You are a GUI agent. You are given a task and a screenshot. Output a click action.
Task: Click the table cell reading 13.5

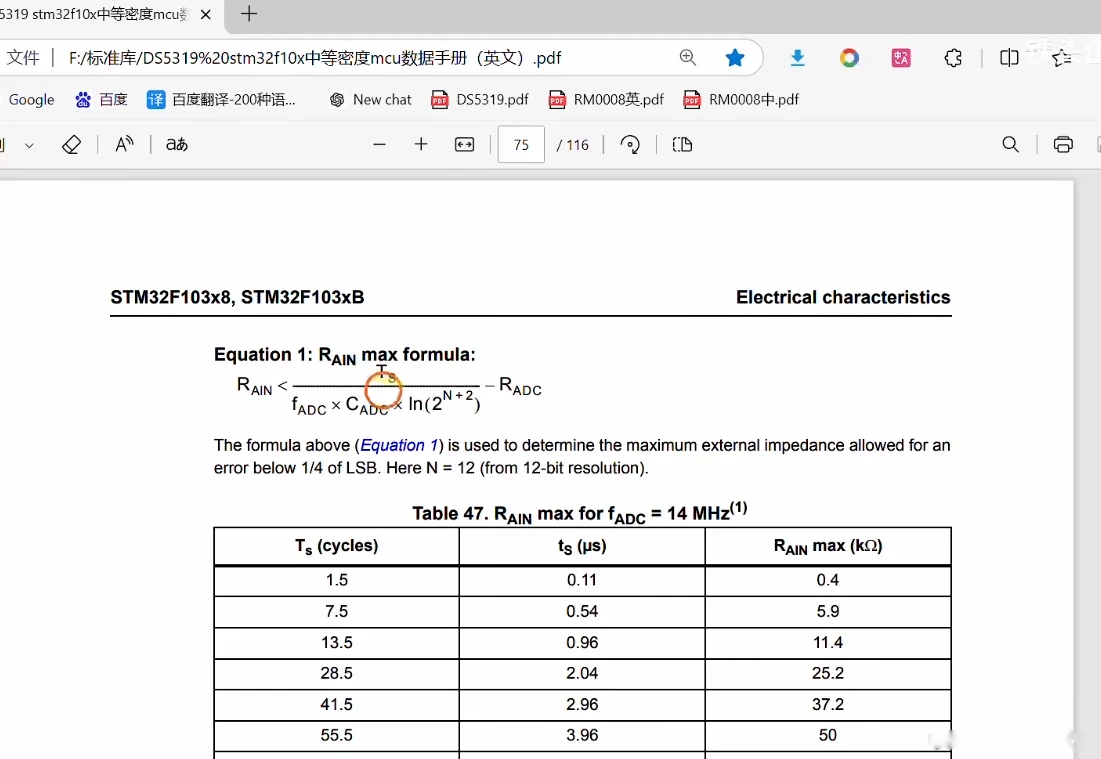pos(336,642)
